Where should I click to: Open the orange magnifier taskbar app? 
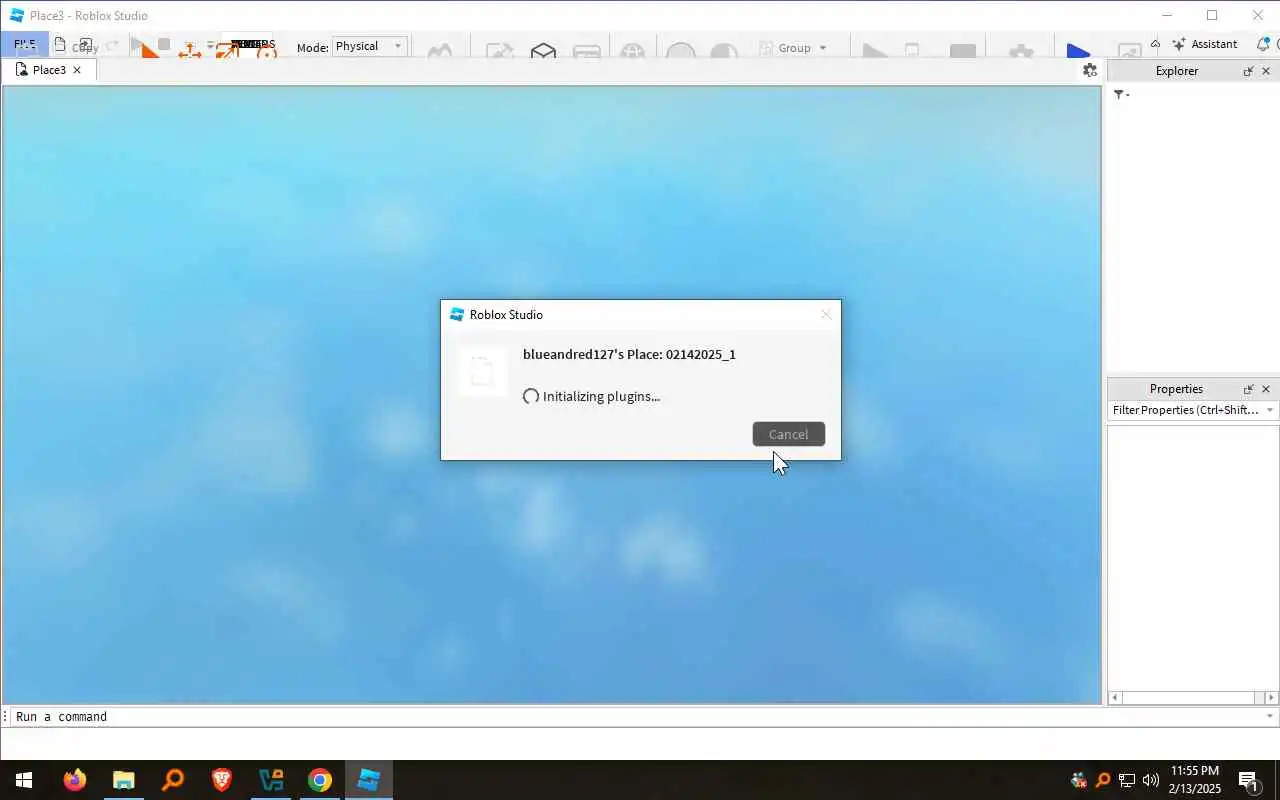(x=172, y=780)
